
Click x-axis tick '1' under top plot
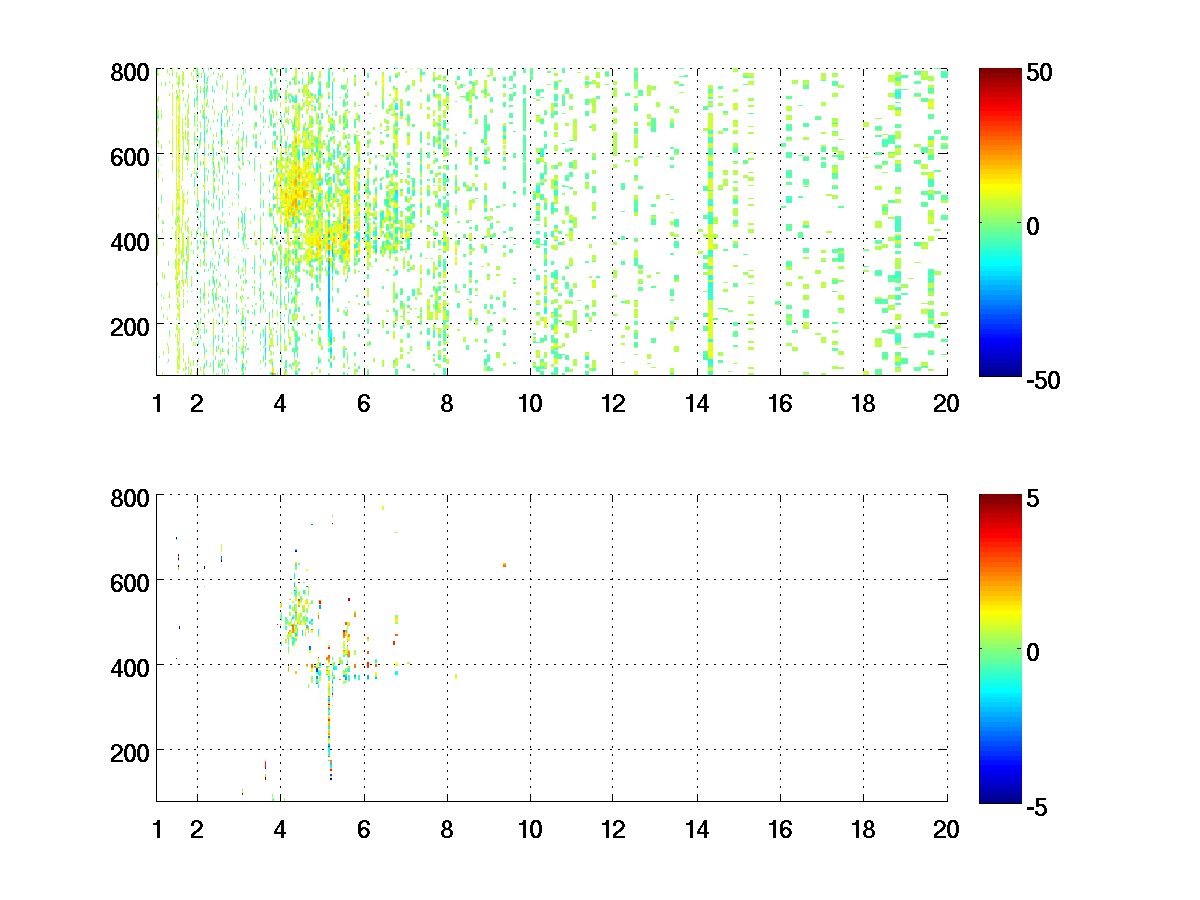pyautogui.click(x=157, y=404)
